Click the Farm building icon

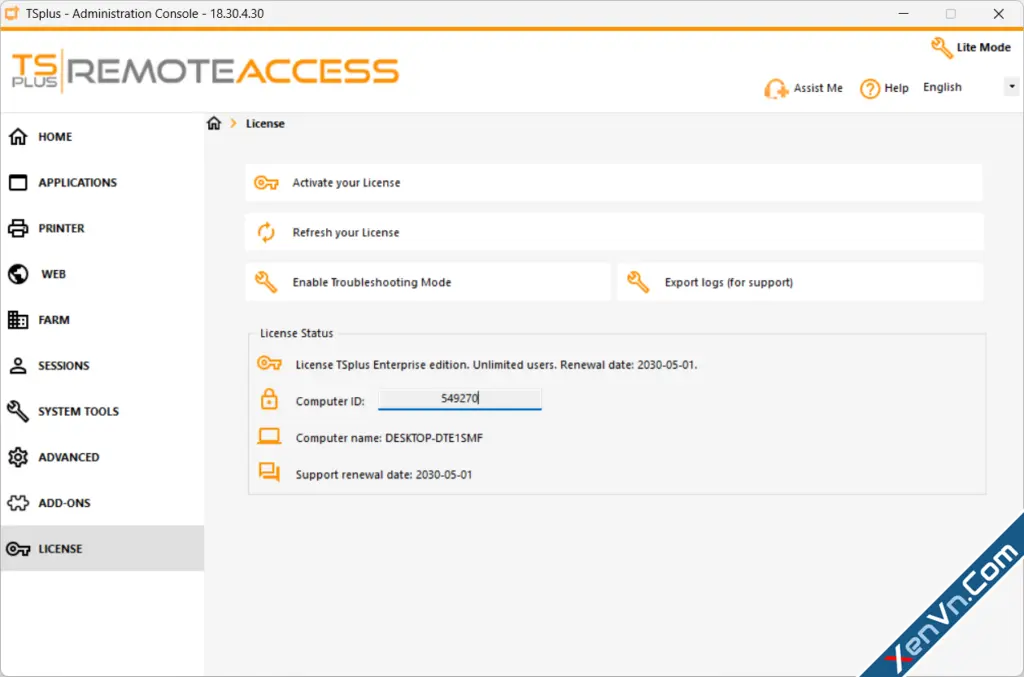(18, 320)
